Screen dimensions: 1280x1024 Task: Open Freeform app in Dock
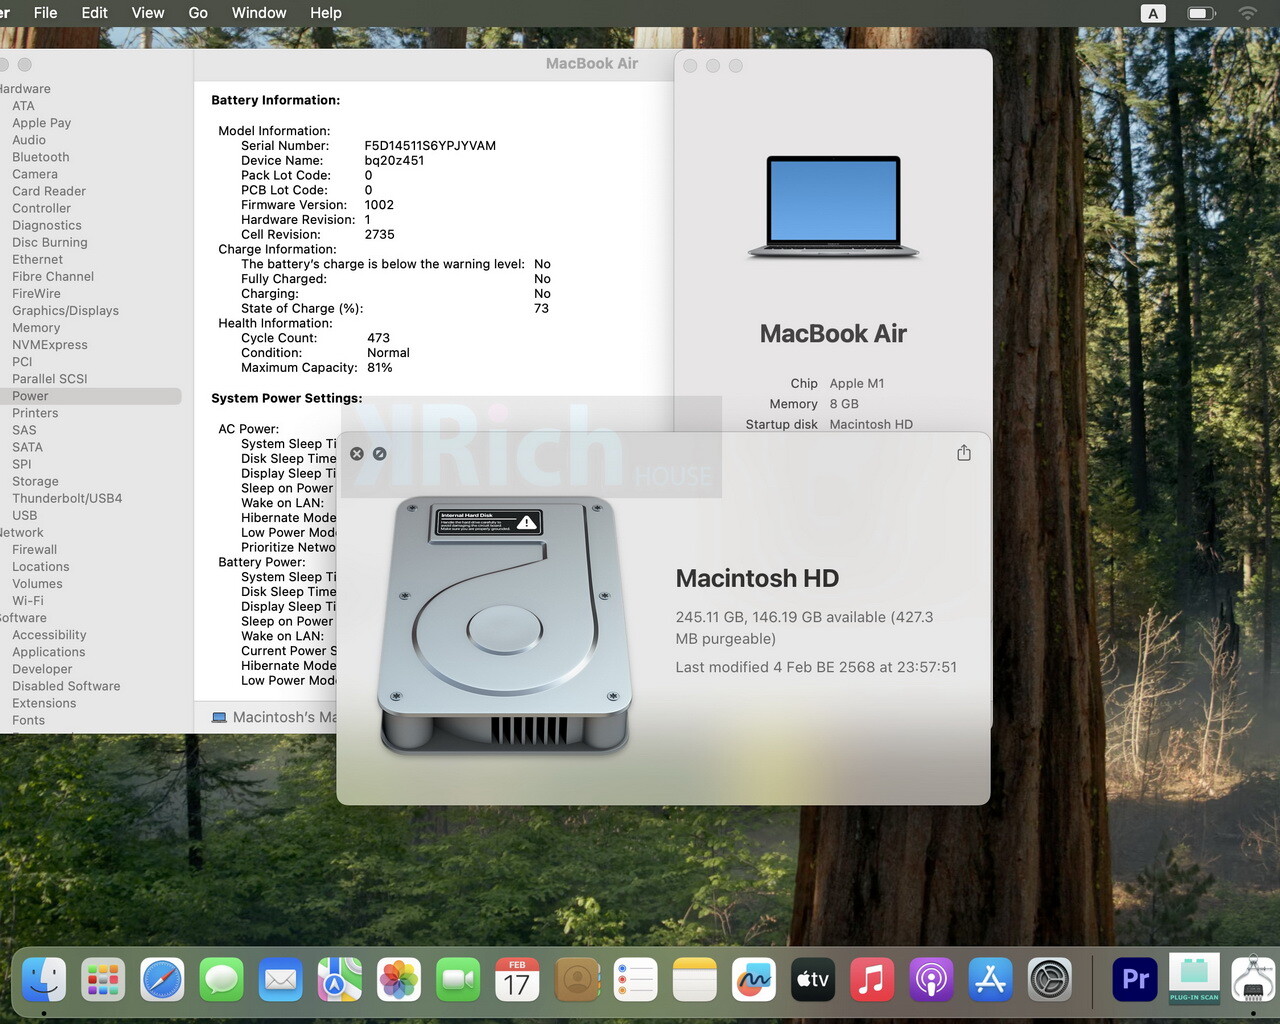[x=753, y=980]
